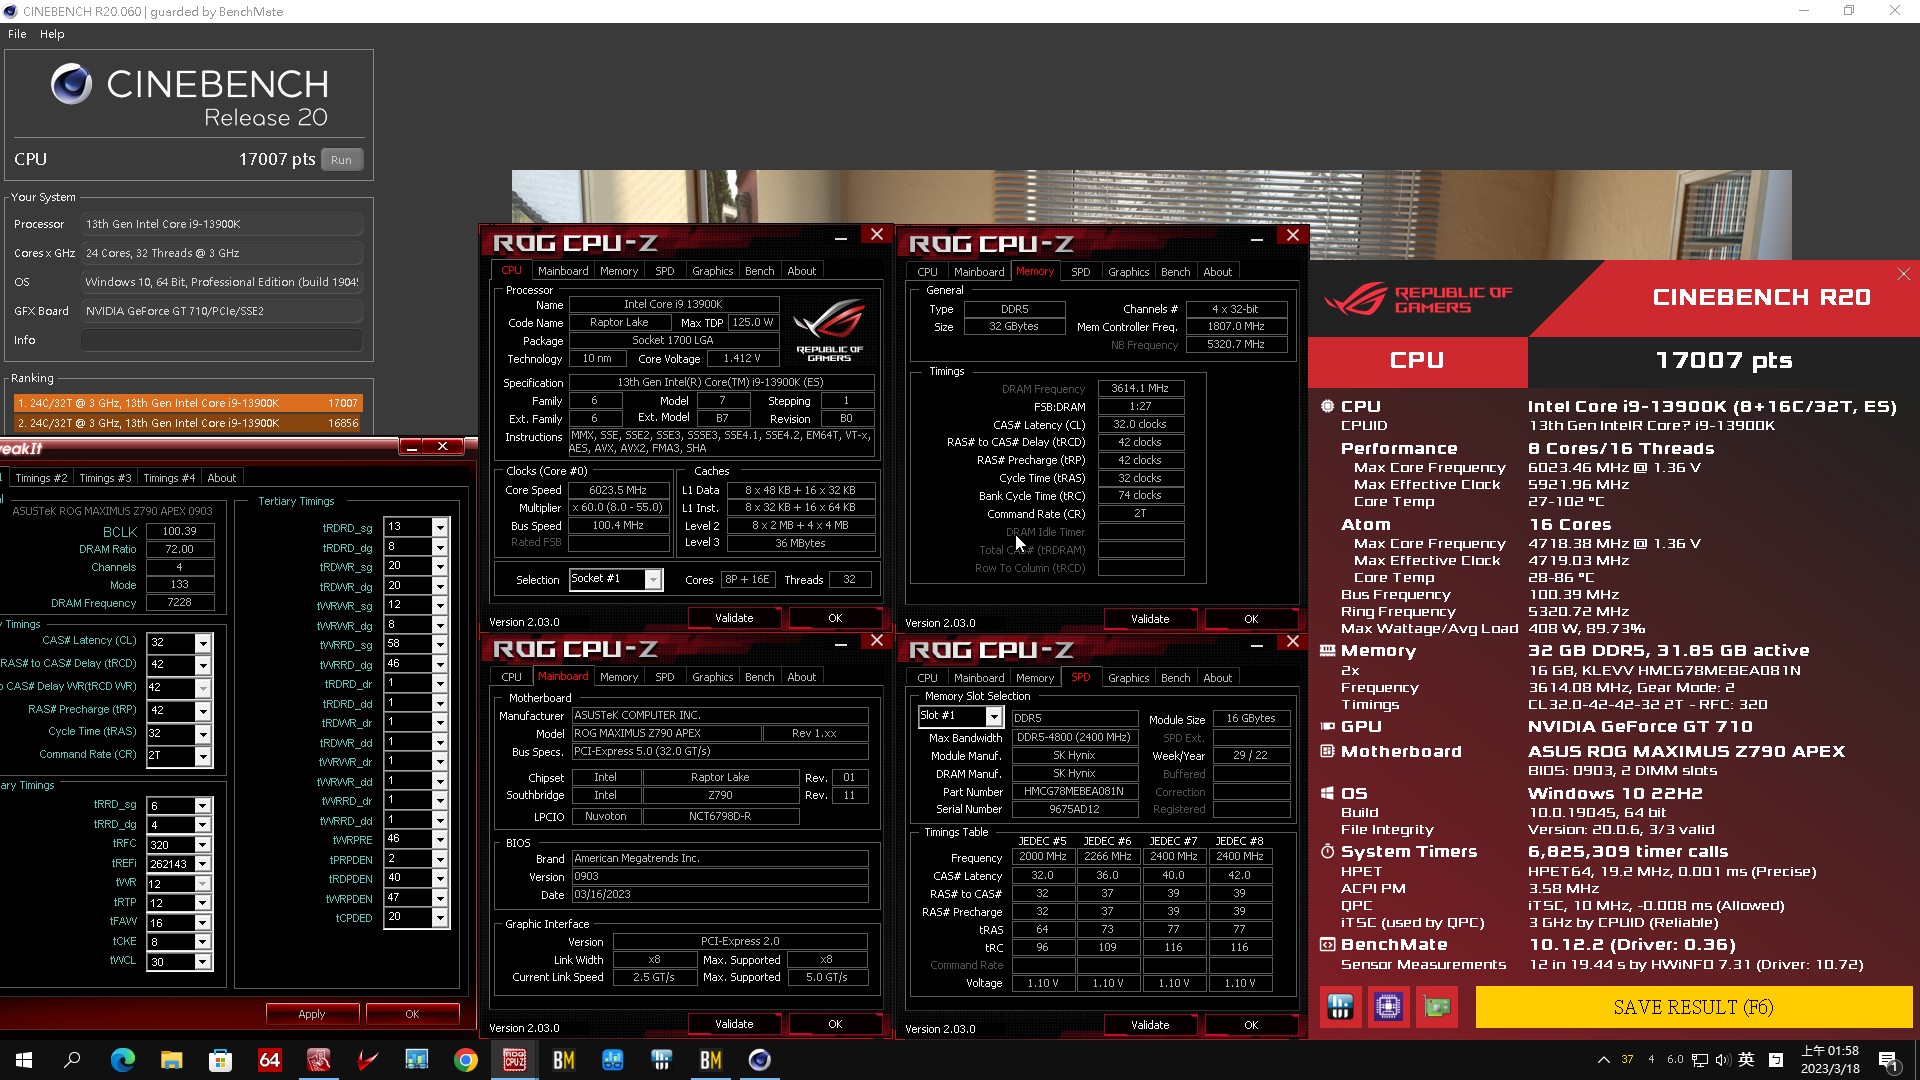
Task: Open Bench tab in top-left CPU-Z window
Action: coord(759,271)
